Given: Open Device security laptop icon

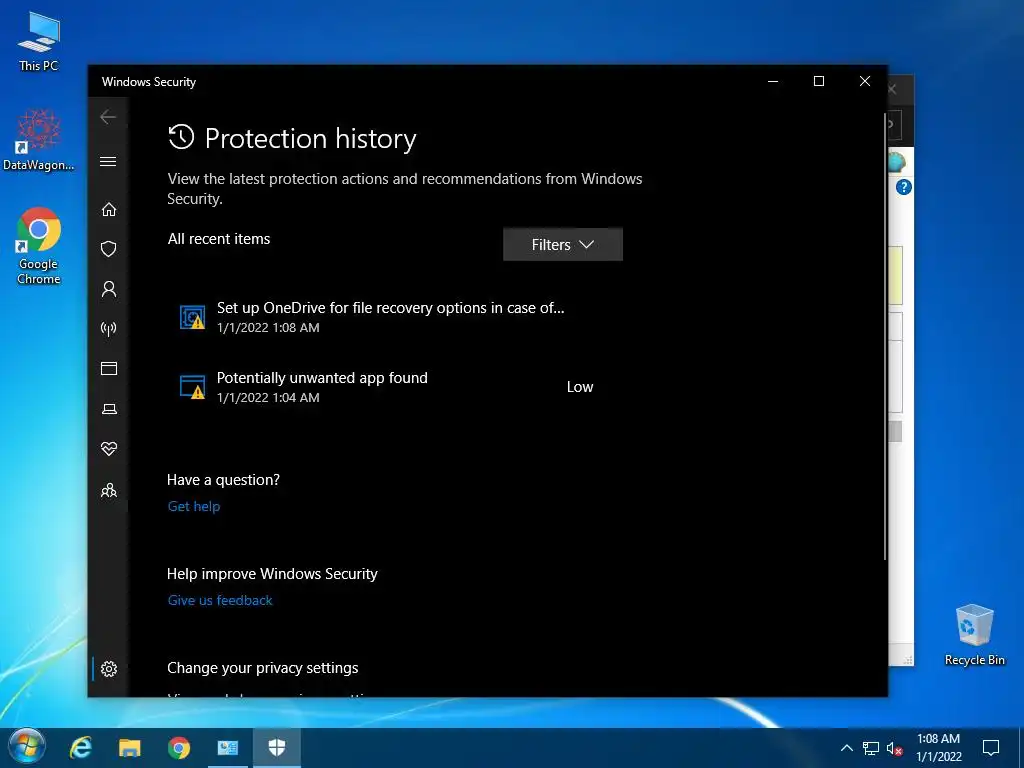Looking at the screenshot, I should [108, 409].
